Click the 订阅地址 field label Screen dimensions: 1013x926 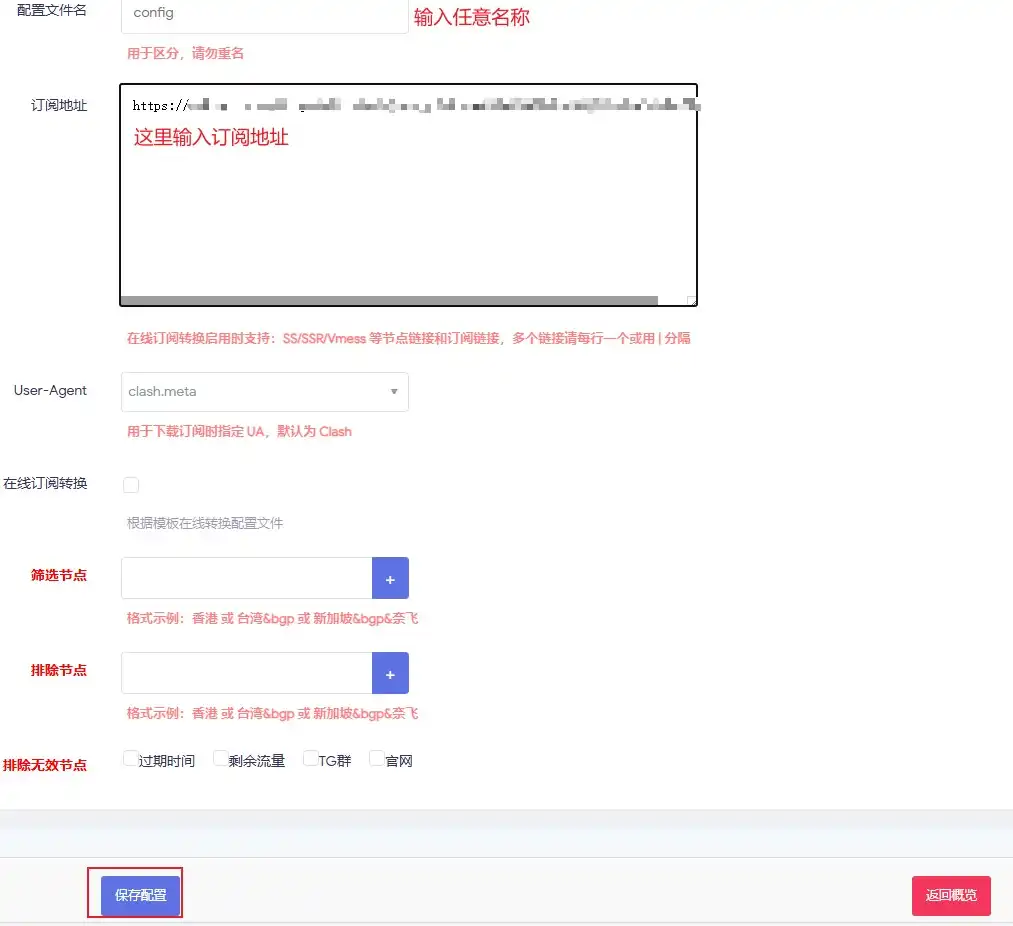[59, 105]
